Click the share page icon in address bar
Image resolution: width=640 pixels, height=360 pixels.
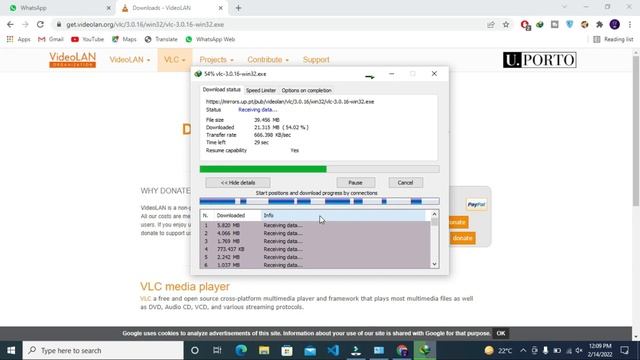pyautogui.click(x=491, y=24)
